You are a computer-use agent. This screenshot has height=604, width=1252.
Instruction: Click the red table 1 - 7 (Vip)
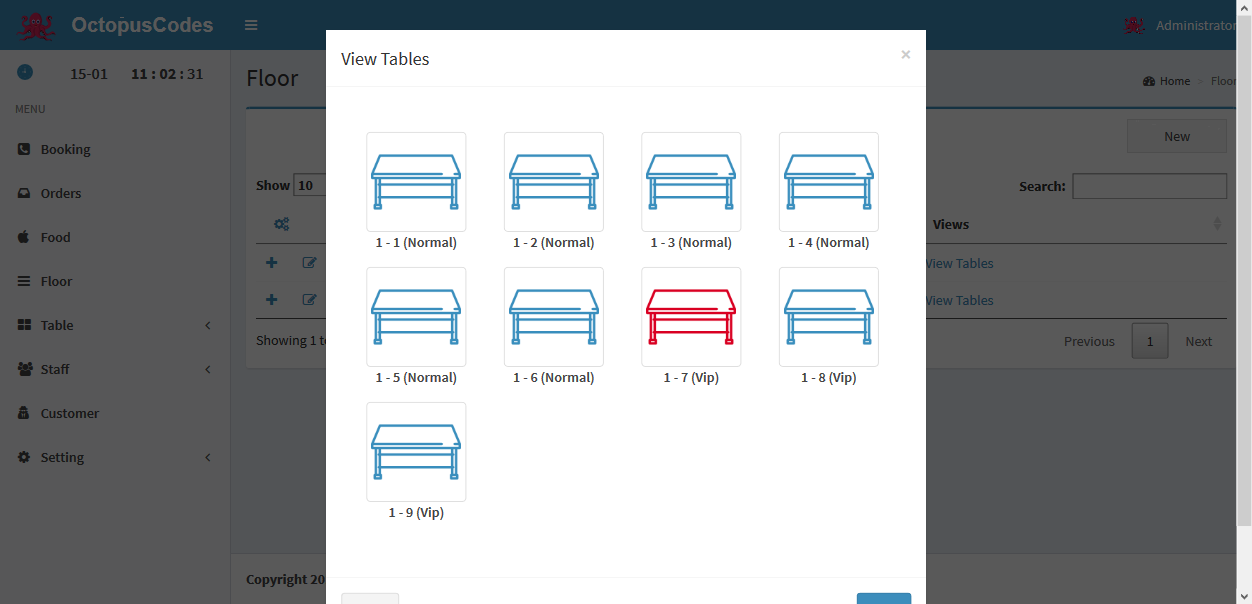(691, 317)
